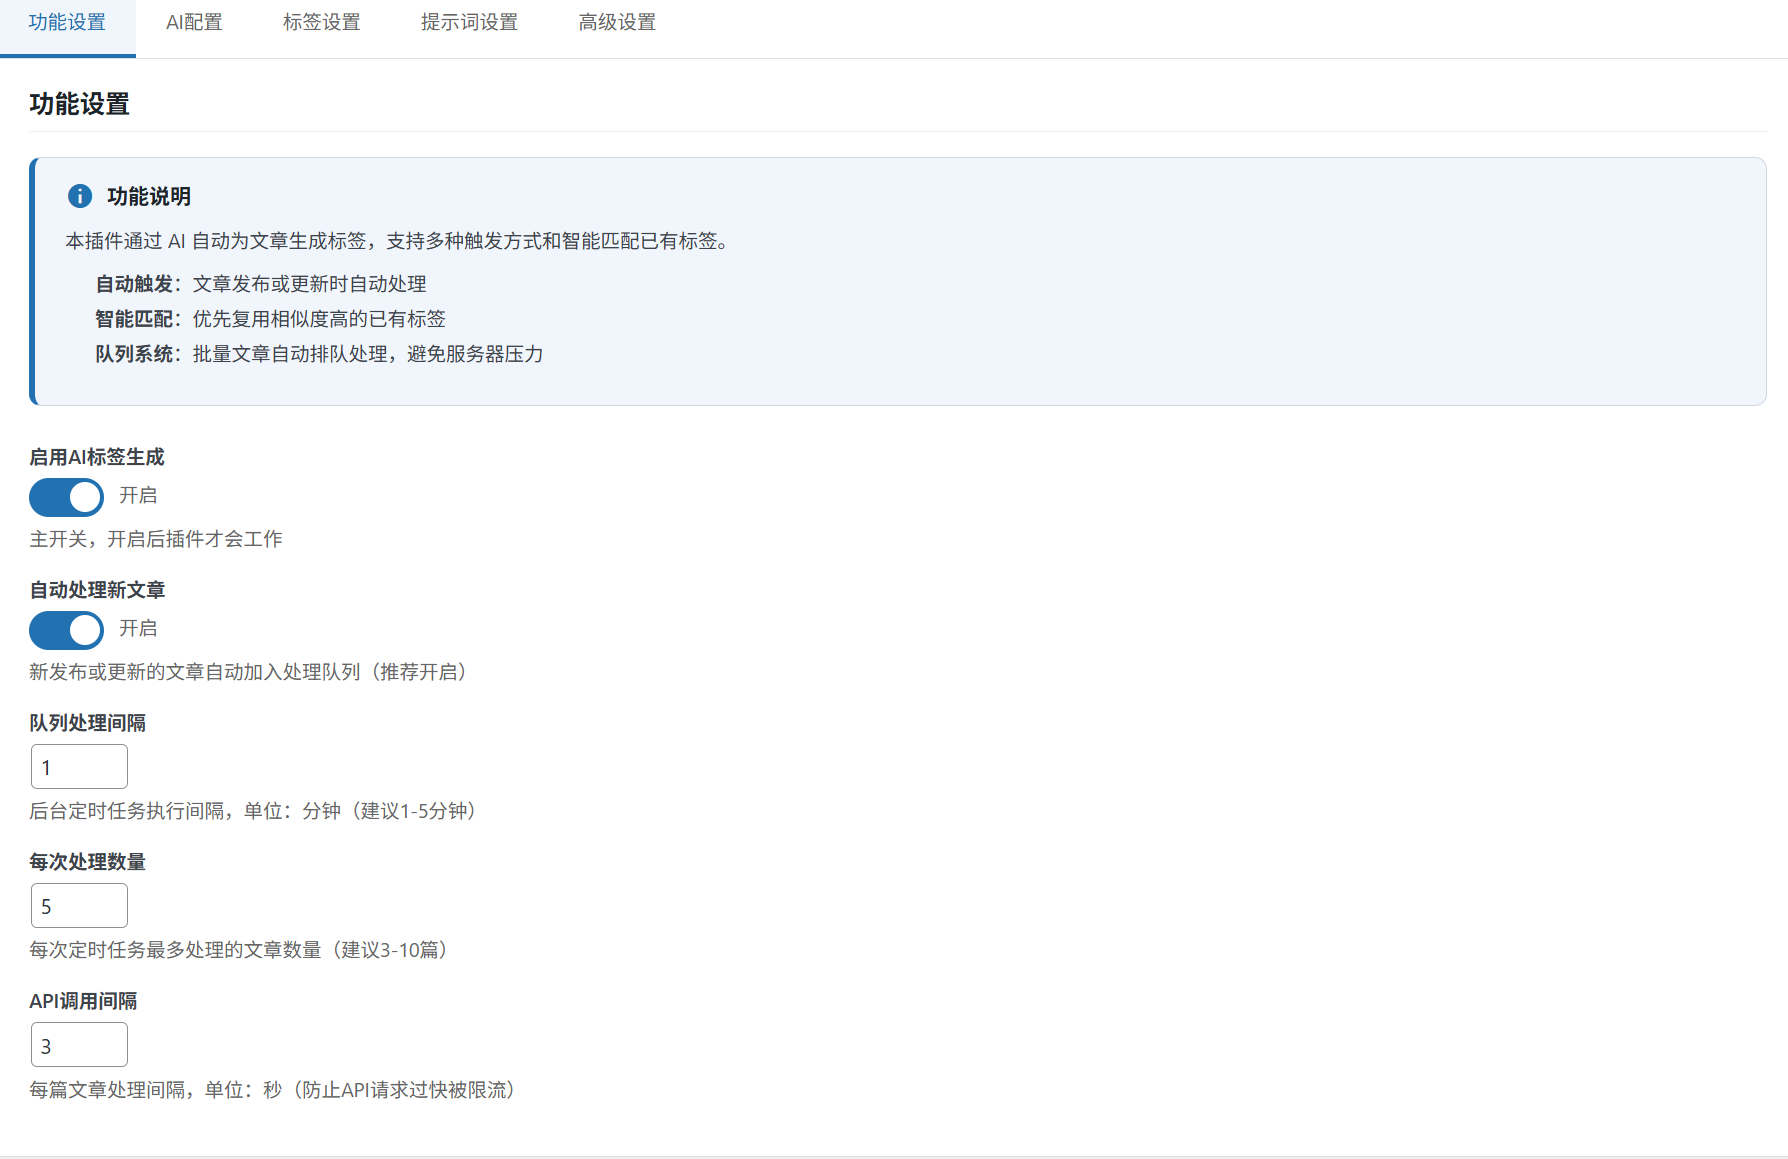
Task: Click the 智能匹配 description line
Action: (270, 318)
